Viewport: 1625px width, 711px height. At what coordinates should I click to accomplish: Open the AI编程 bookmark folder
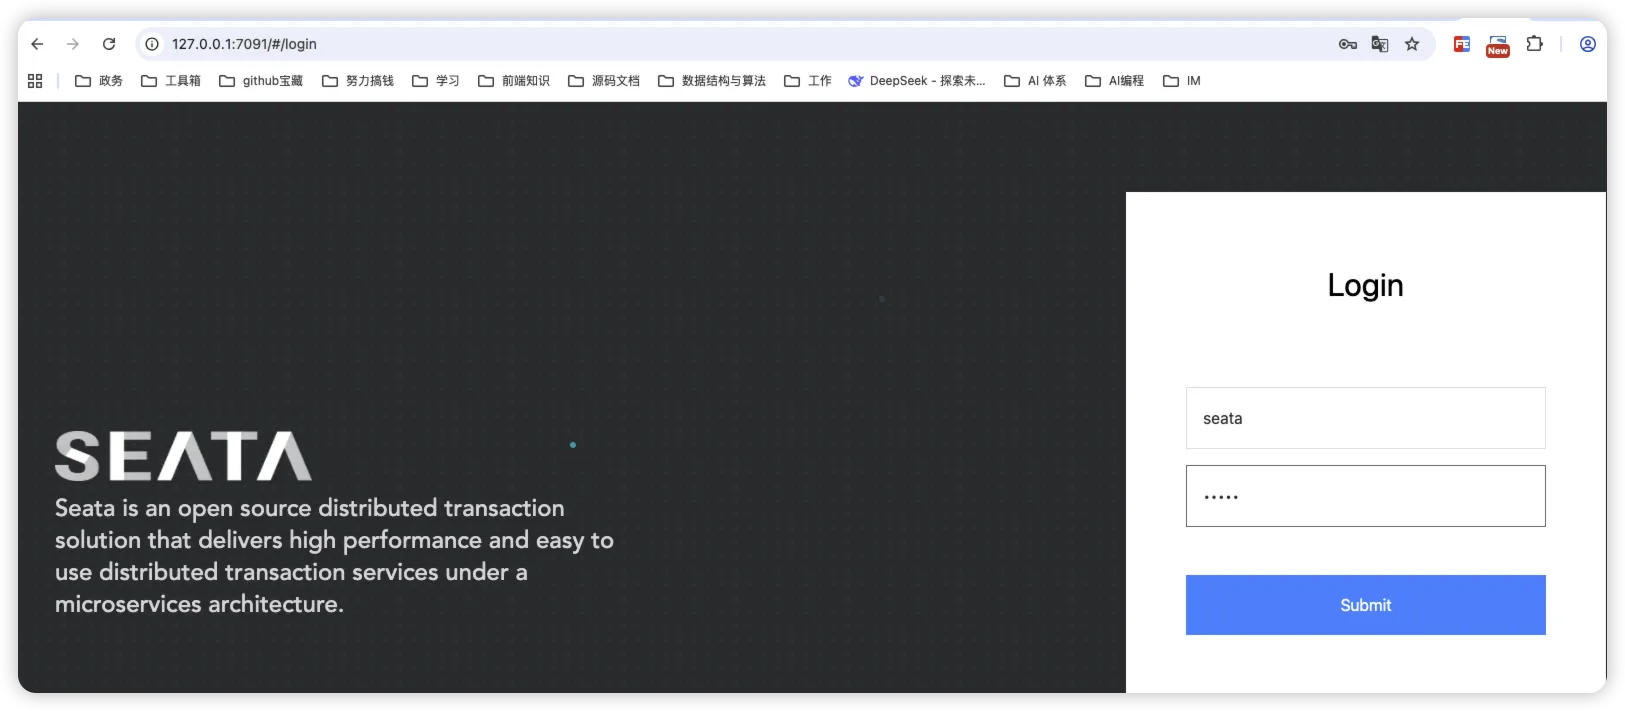[1115, 81]
